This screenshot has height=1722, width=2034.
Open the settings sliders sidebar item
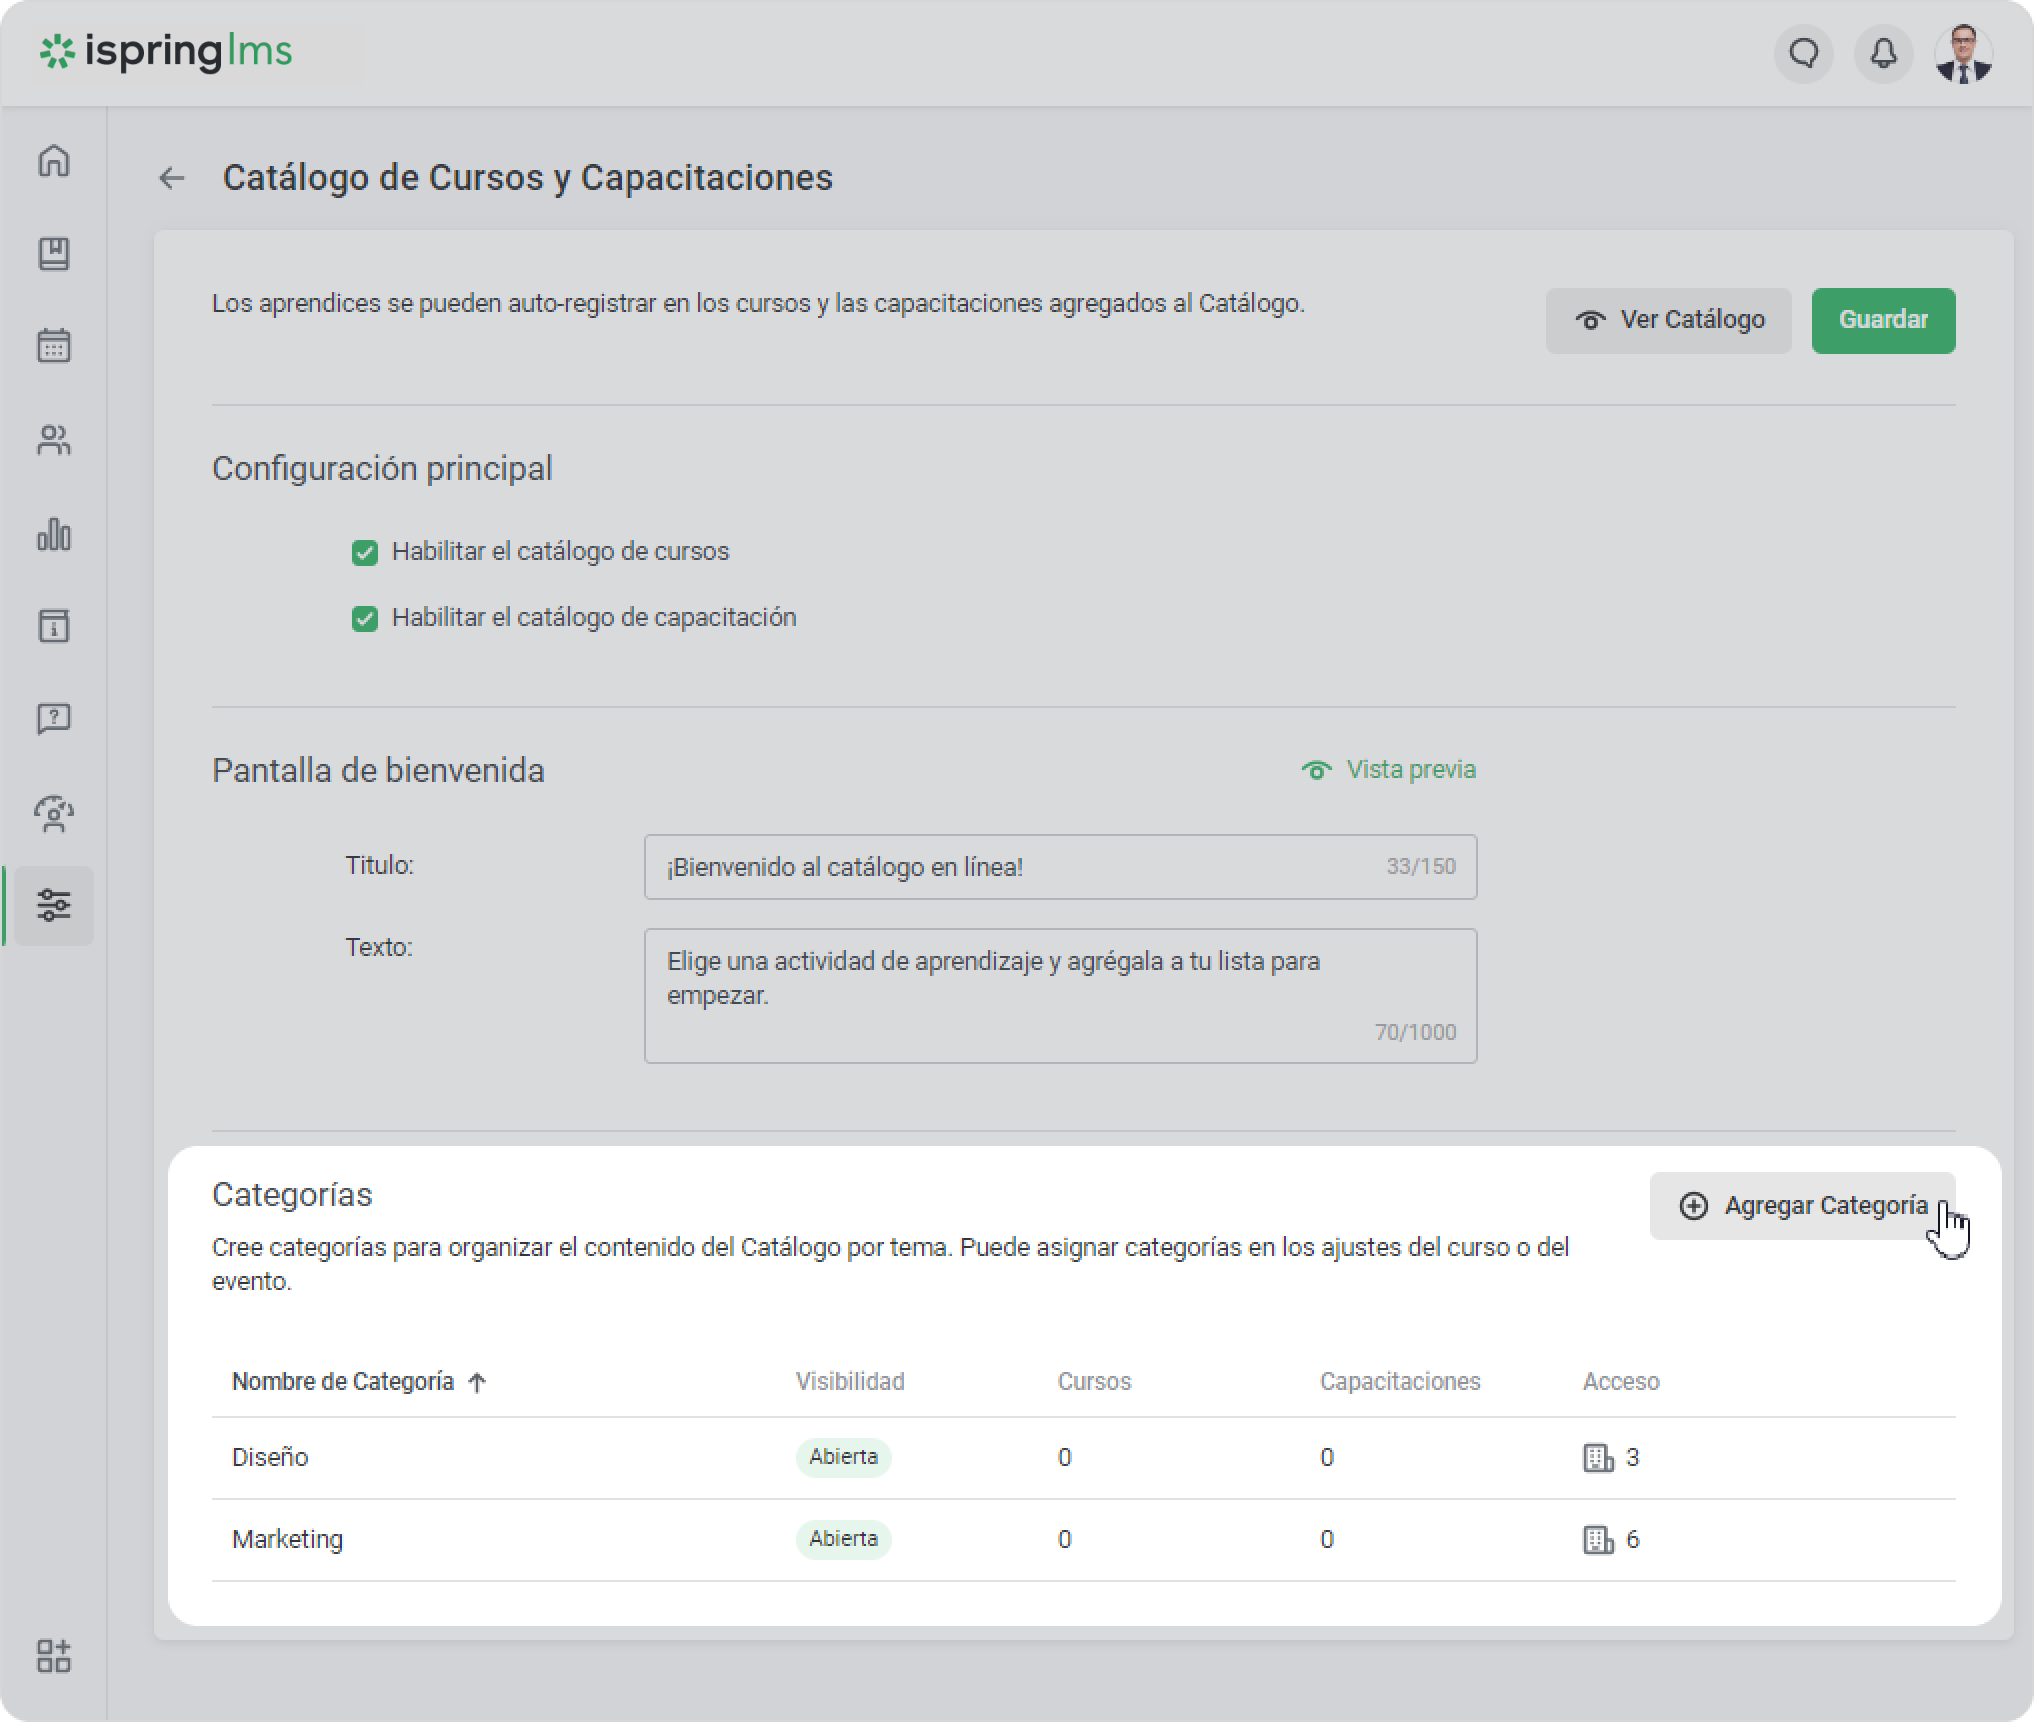coord(54,905)
